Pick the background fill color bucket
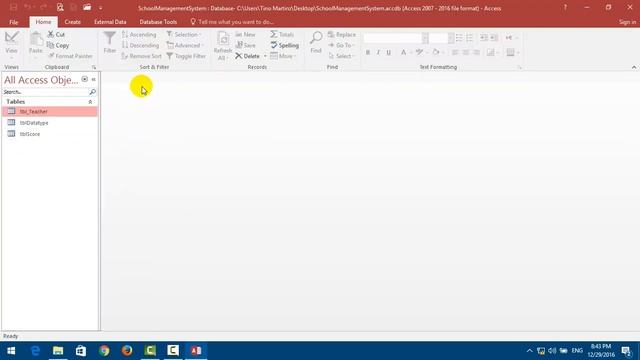Viewport: 640px width, 360px height. 436,52
